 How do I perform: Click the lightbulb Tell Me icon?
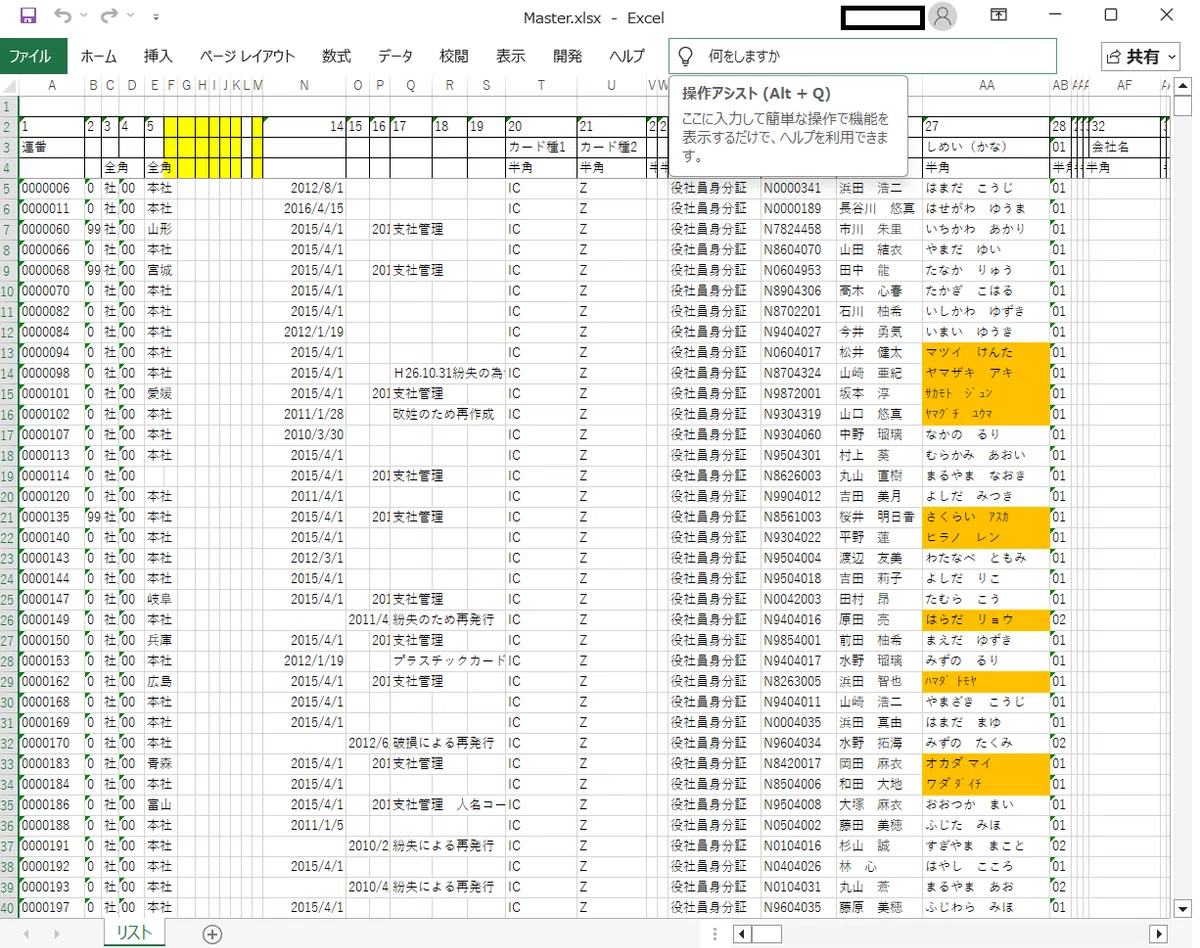686,56
